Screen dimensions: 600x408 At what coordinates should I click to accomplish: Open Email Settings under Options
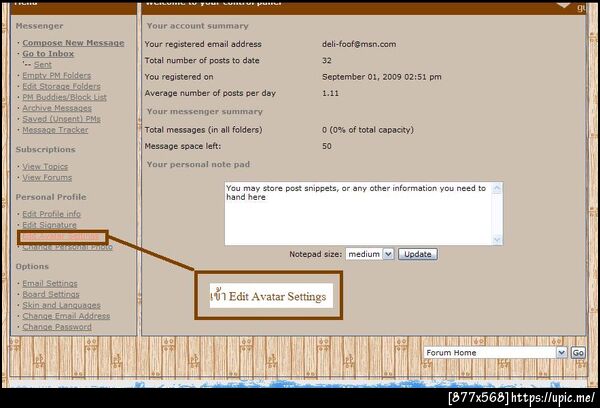coord(50,284)
